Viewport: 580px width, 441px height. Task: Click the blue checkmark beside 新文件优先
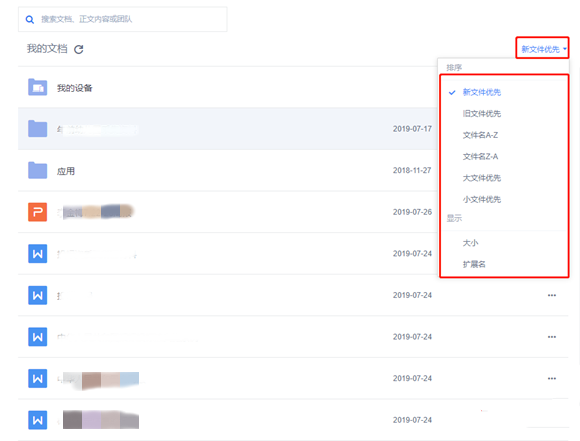[452, 92]
